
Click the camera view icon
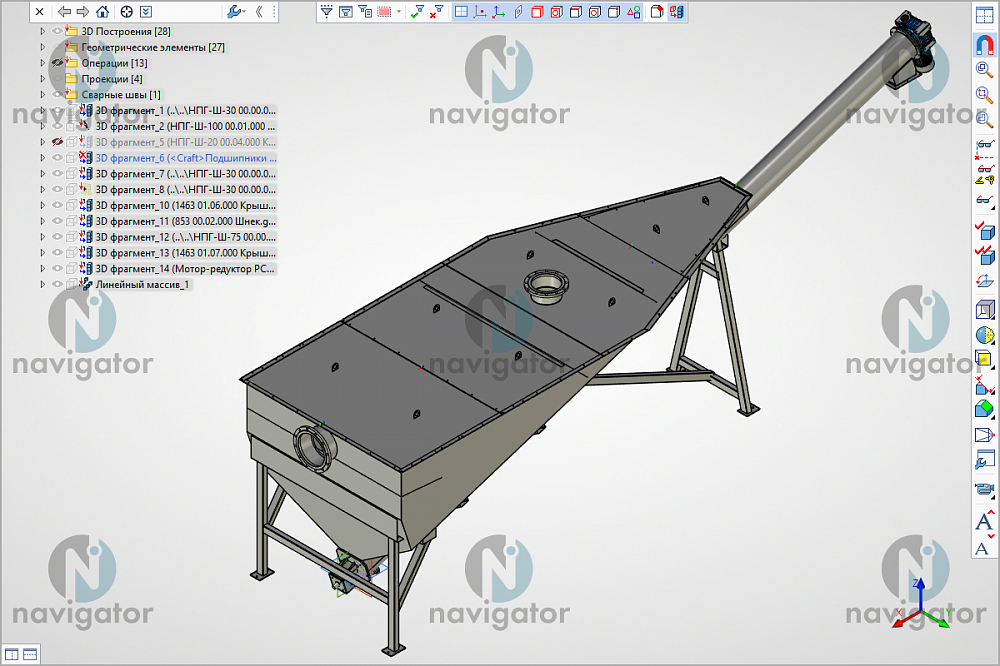985,489
